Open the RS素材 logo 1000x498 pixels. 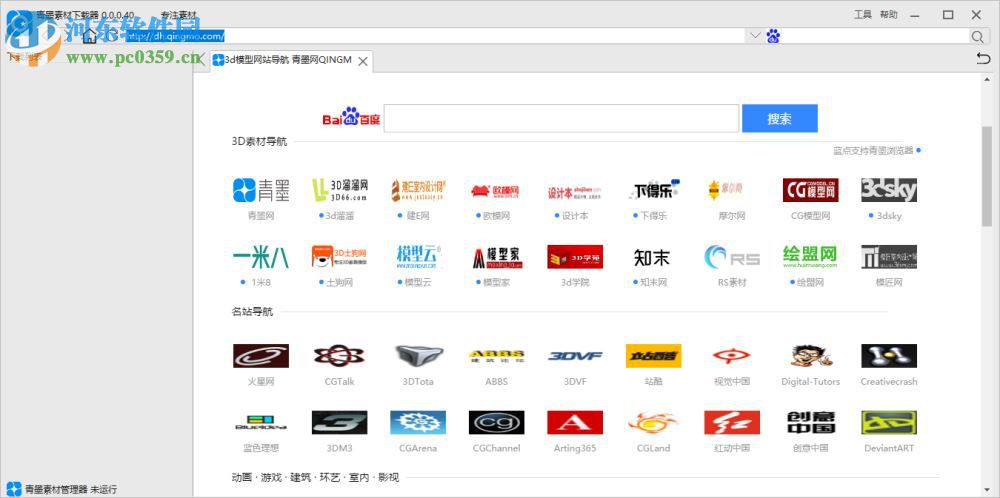coord(732,256)
